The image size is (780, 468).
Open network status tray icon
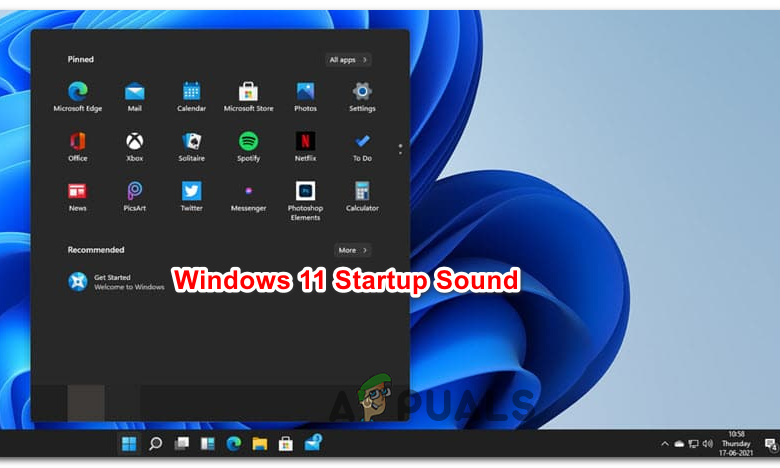coord(693,443)
